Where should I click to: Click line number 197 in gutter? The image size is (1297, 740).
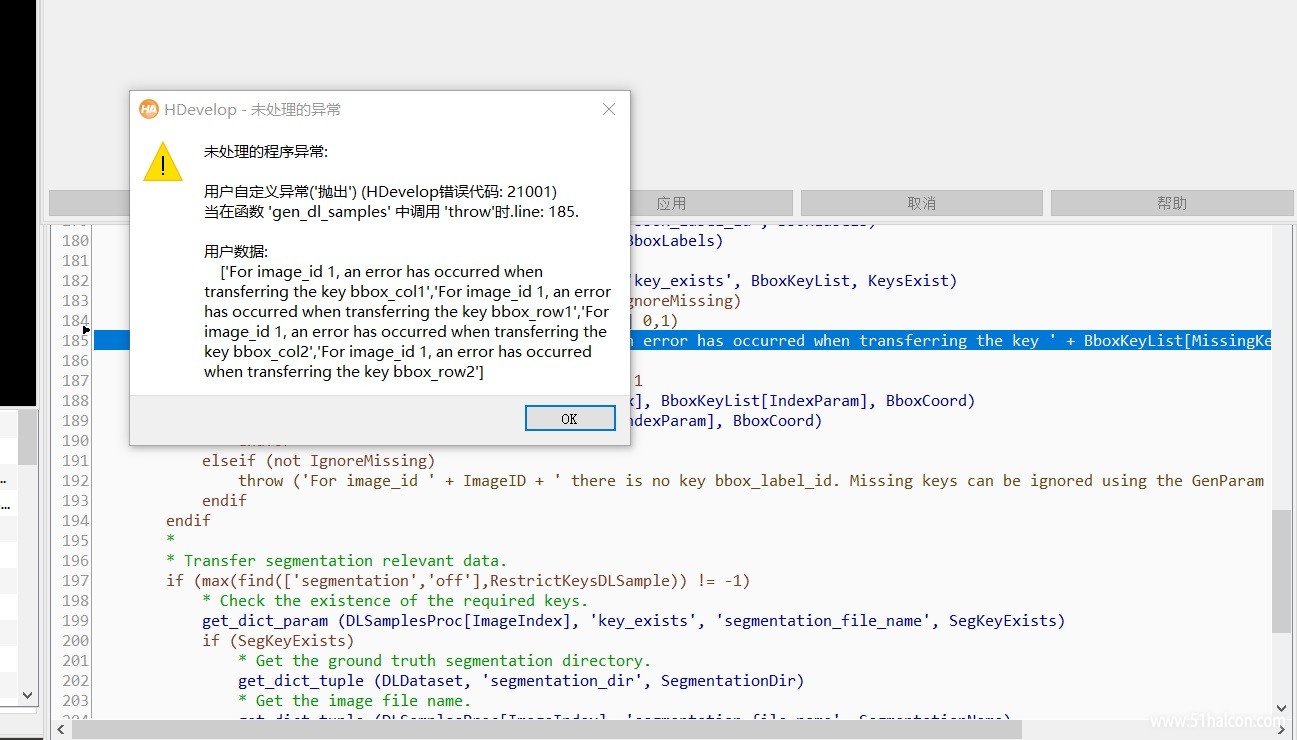pos(75,581)
